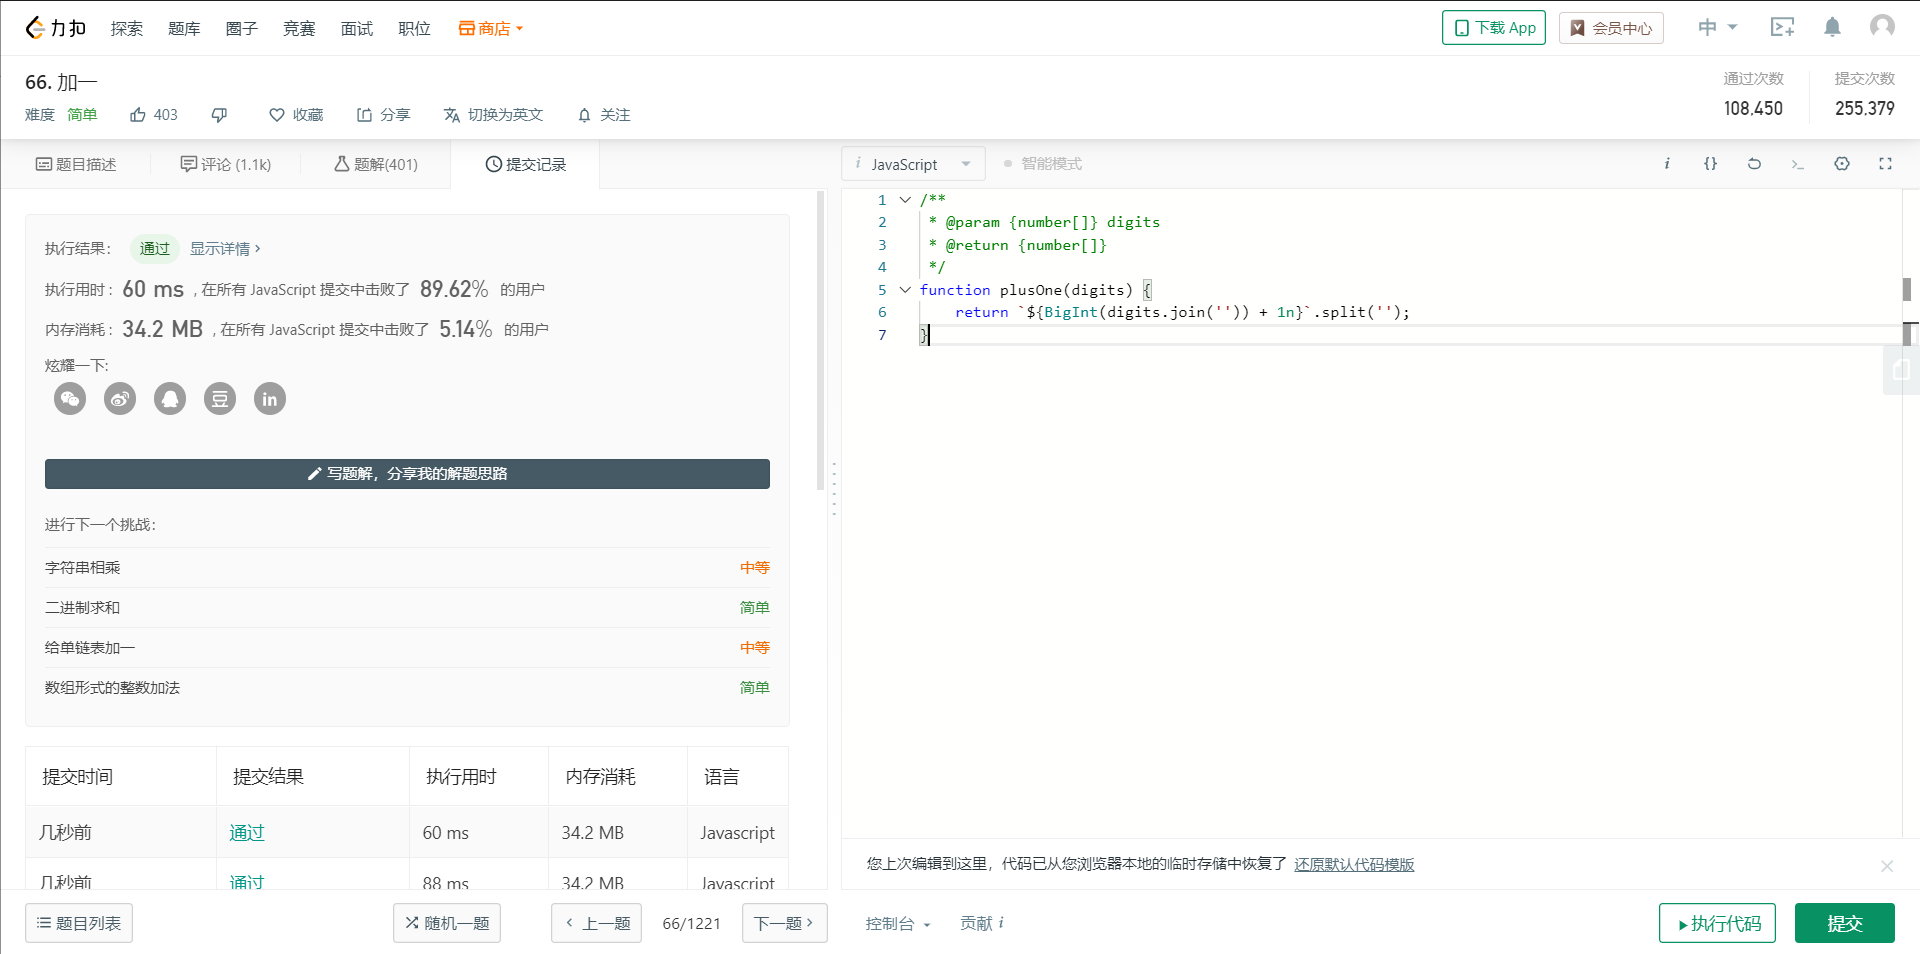Share result on Douban
Screen dimensions: 1920x954
(220, 399)
